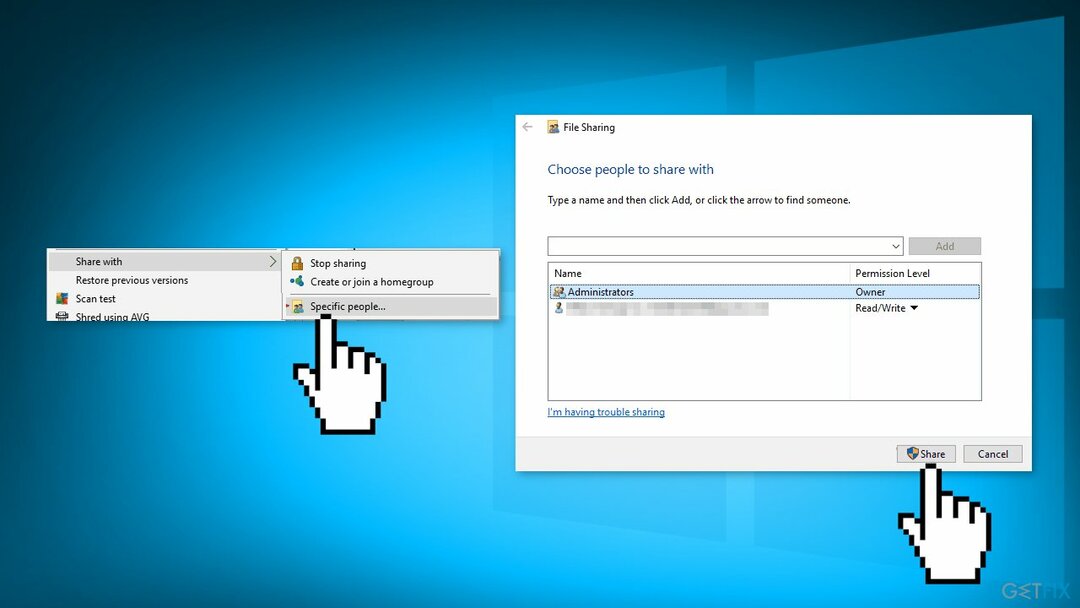The width and height of the screenshot is (1080, 608).
Task: Click the Administrators group icon in the list
Action: point(559,292)
